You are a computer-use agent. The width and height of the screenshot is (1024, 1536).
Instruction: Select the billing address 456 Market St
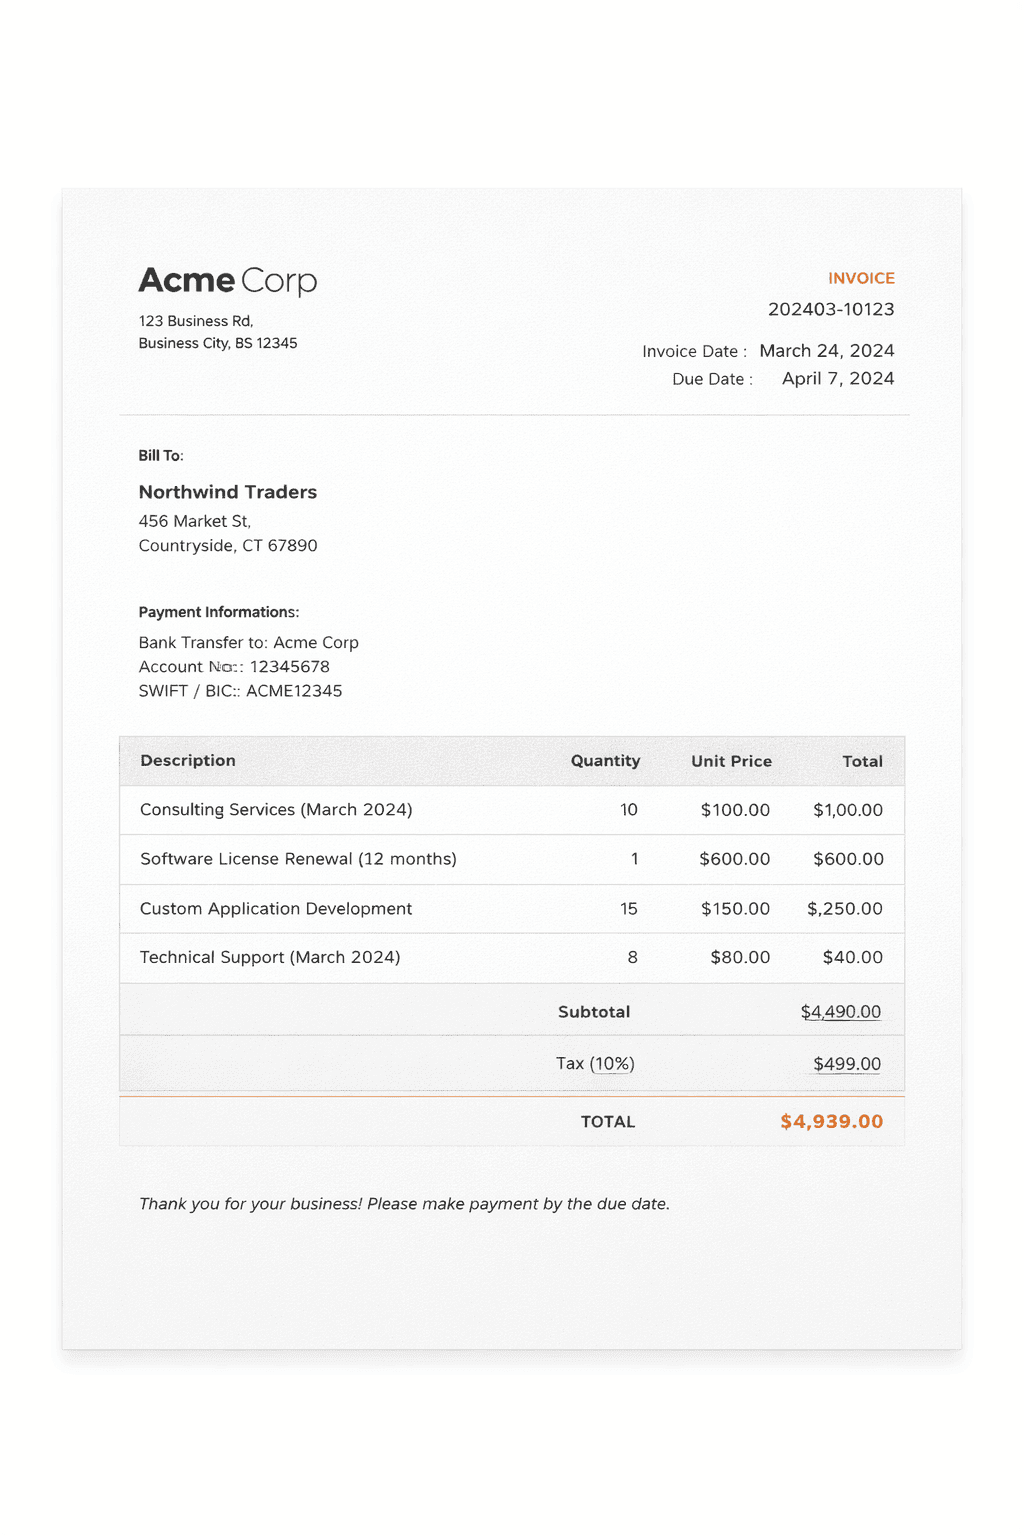[x=195, y=521]
